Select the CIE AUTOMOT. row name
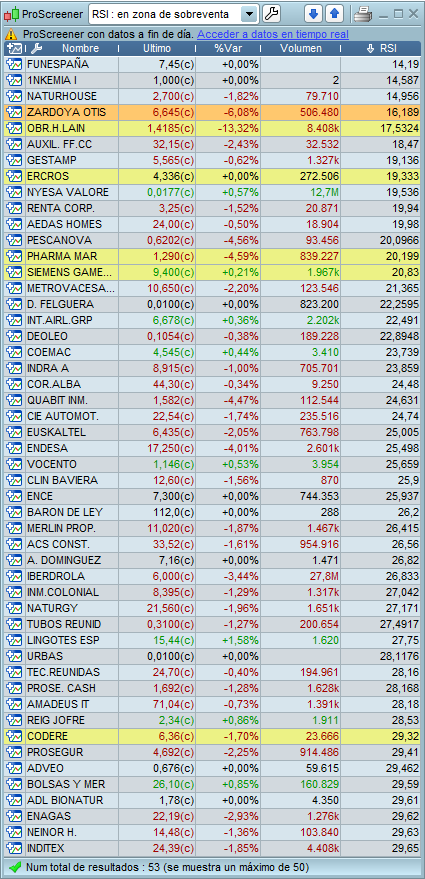 (x=63, y=417)
